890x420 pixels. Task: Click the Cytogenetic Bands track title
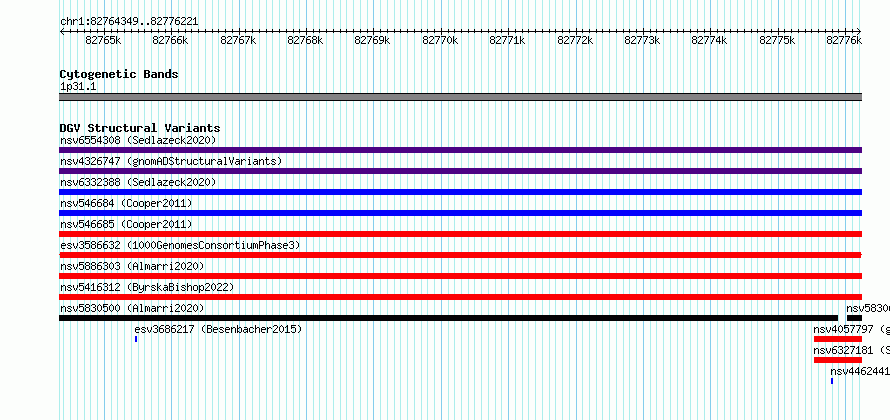click(119, 74)
